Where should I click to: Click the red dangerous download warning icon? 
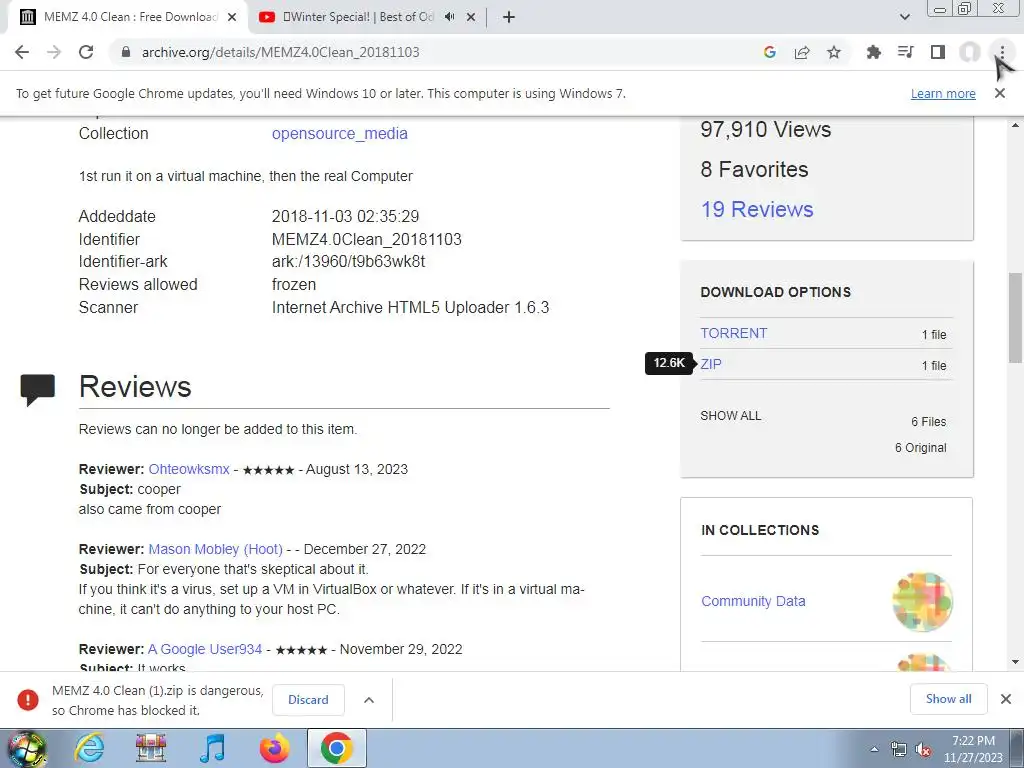pos(27,699)
